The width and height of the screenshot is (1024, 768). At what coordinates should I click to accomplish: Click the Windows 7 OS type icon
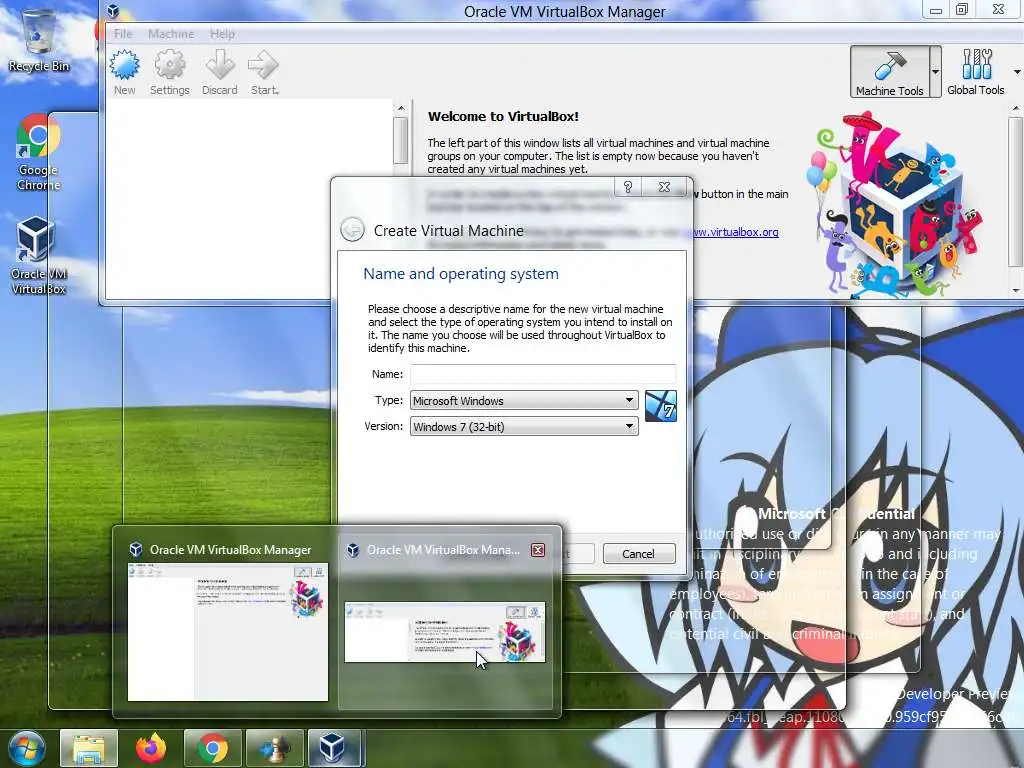click(x=661, y=406)
